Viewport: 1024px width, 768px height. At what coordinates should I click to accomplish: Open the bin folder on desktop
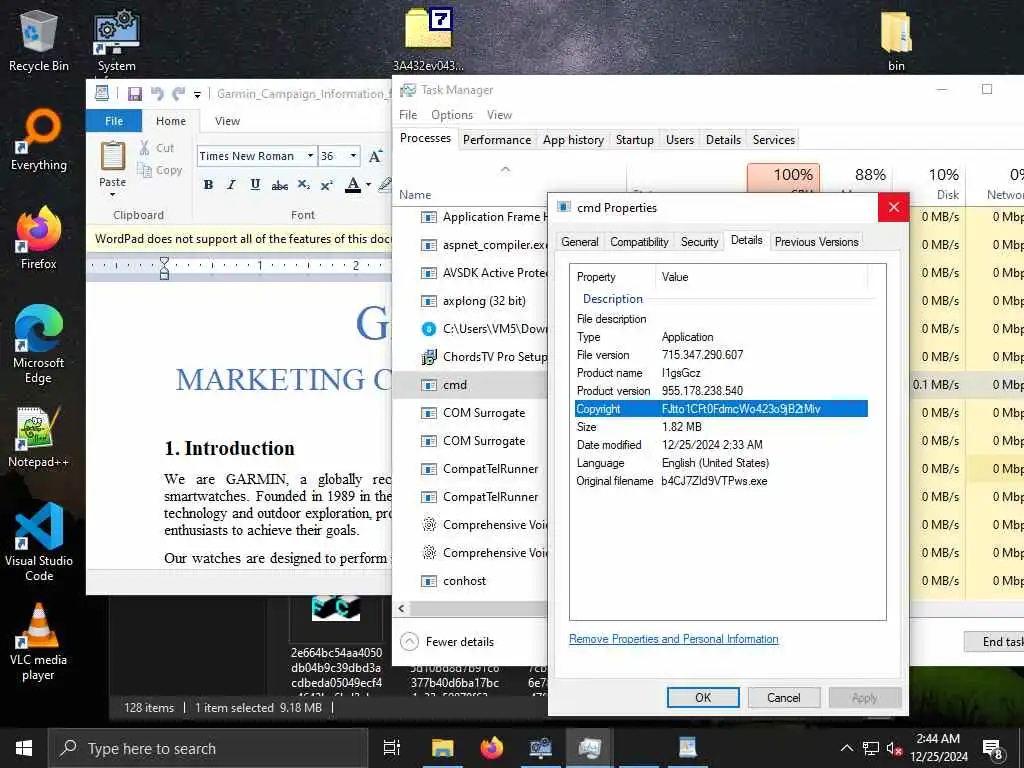[x=896, y=40]
